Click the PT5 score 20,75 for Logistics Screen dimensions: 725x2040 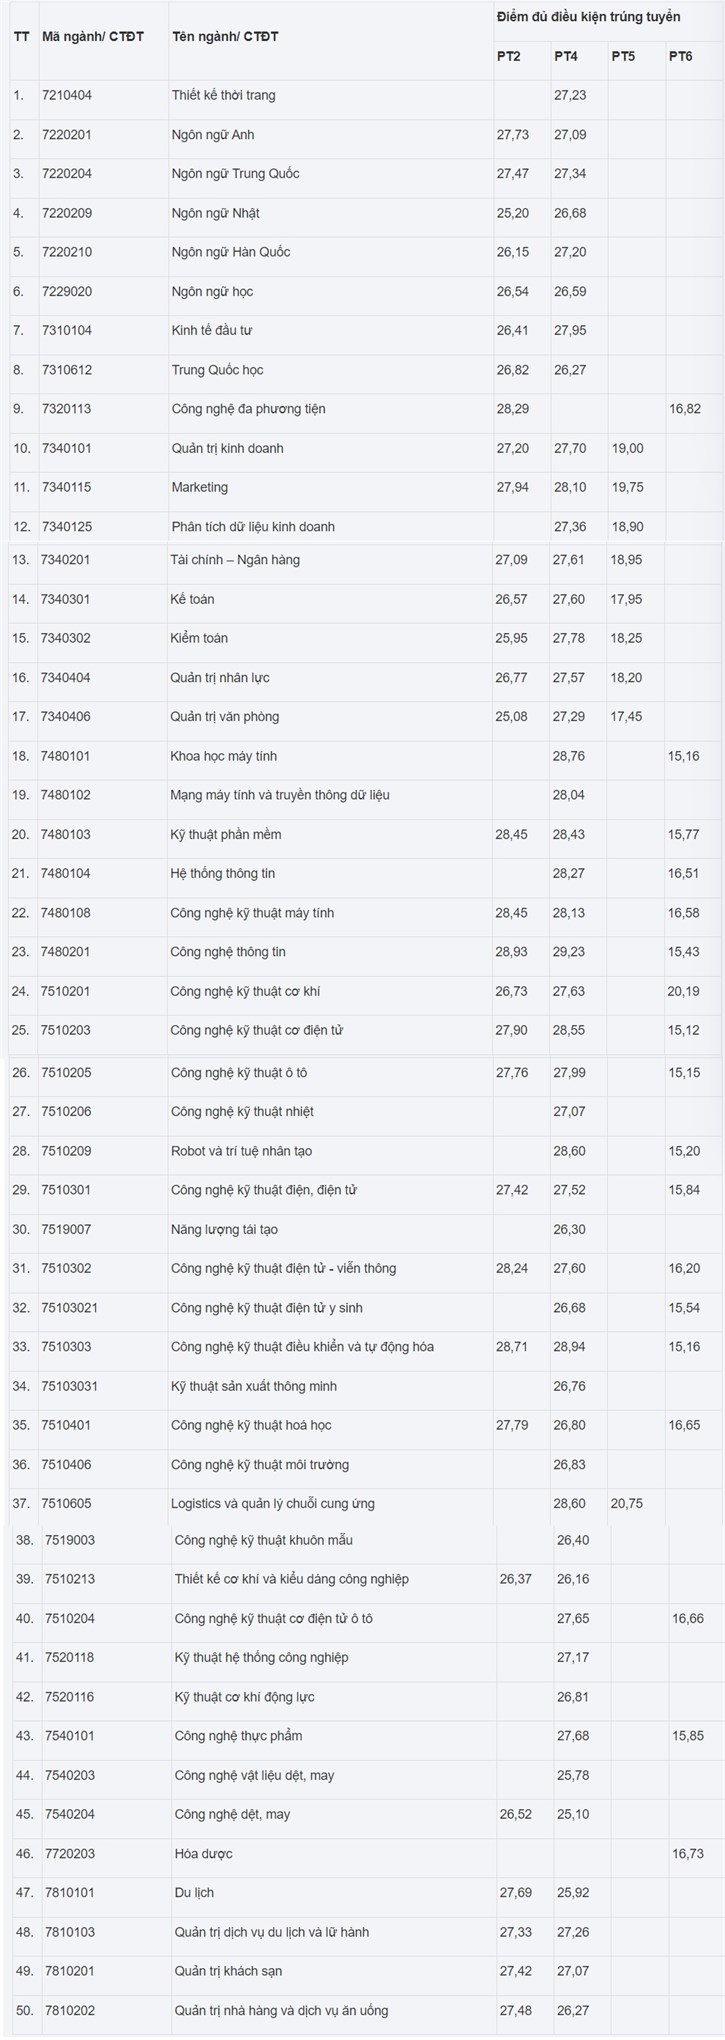point(627,1503)
